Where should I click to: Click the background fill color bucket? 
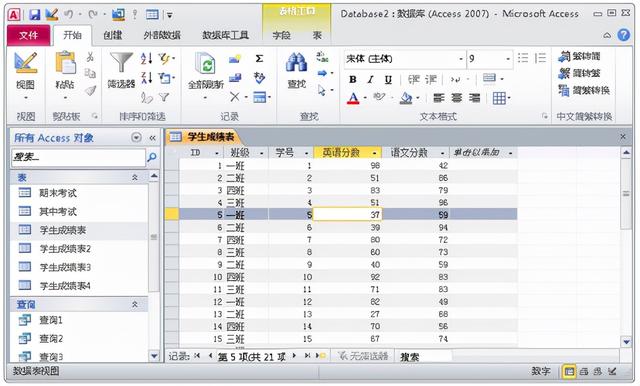(406, 98)
